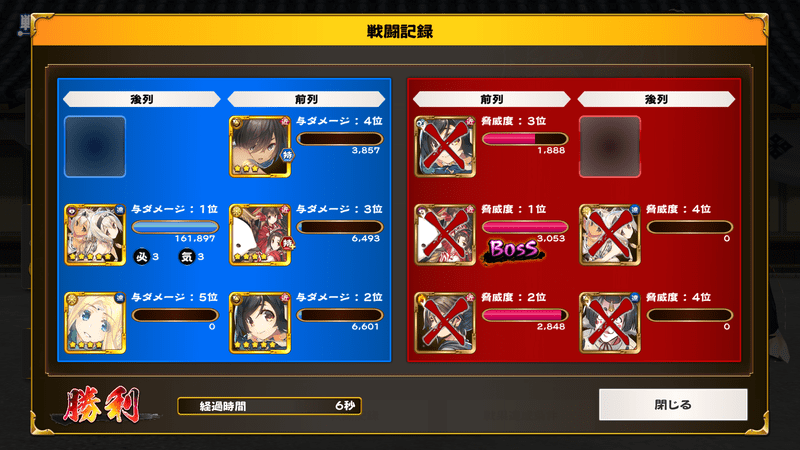
Task: Click the ally 後列 column header
Action: point(141,99)
